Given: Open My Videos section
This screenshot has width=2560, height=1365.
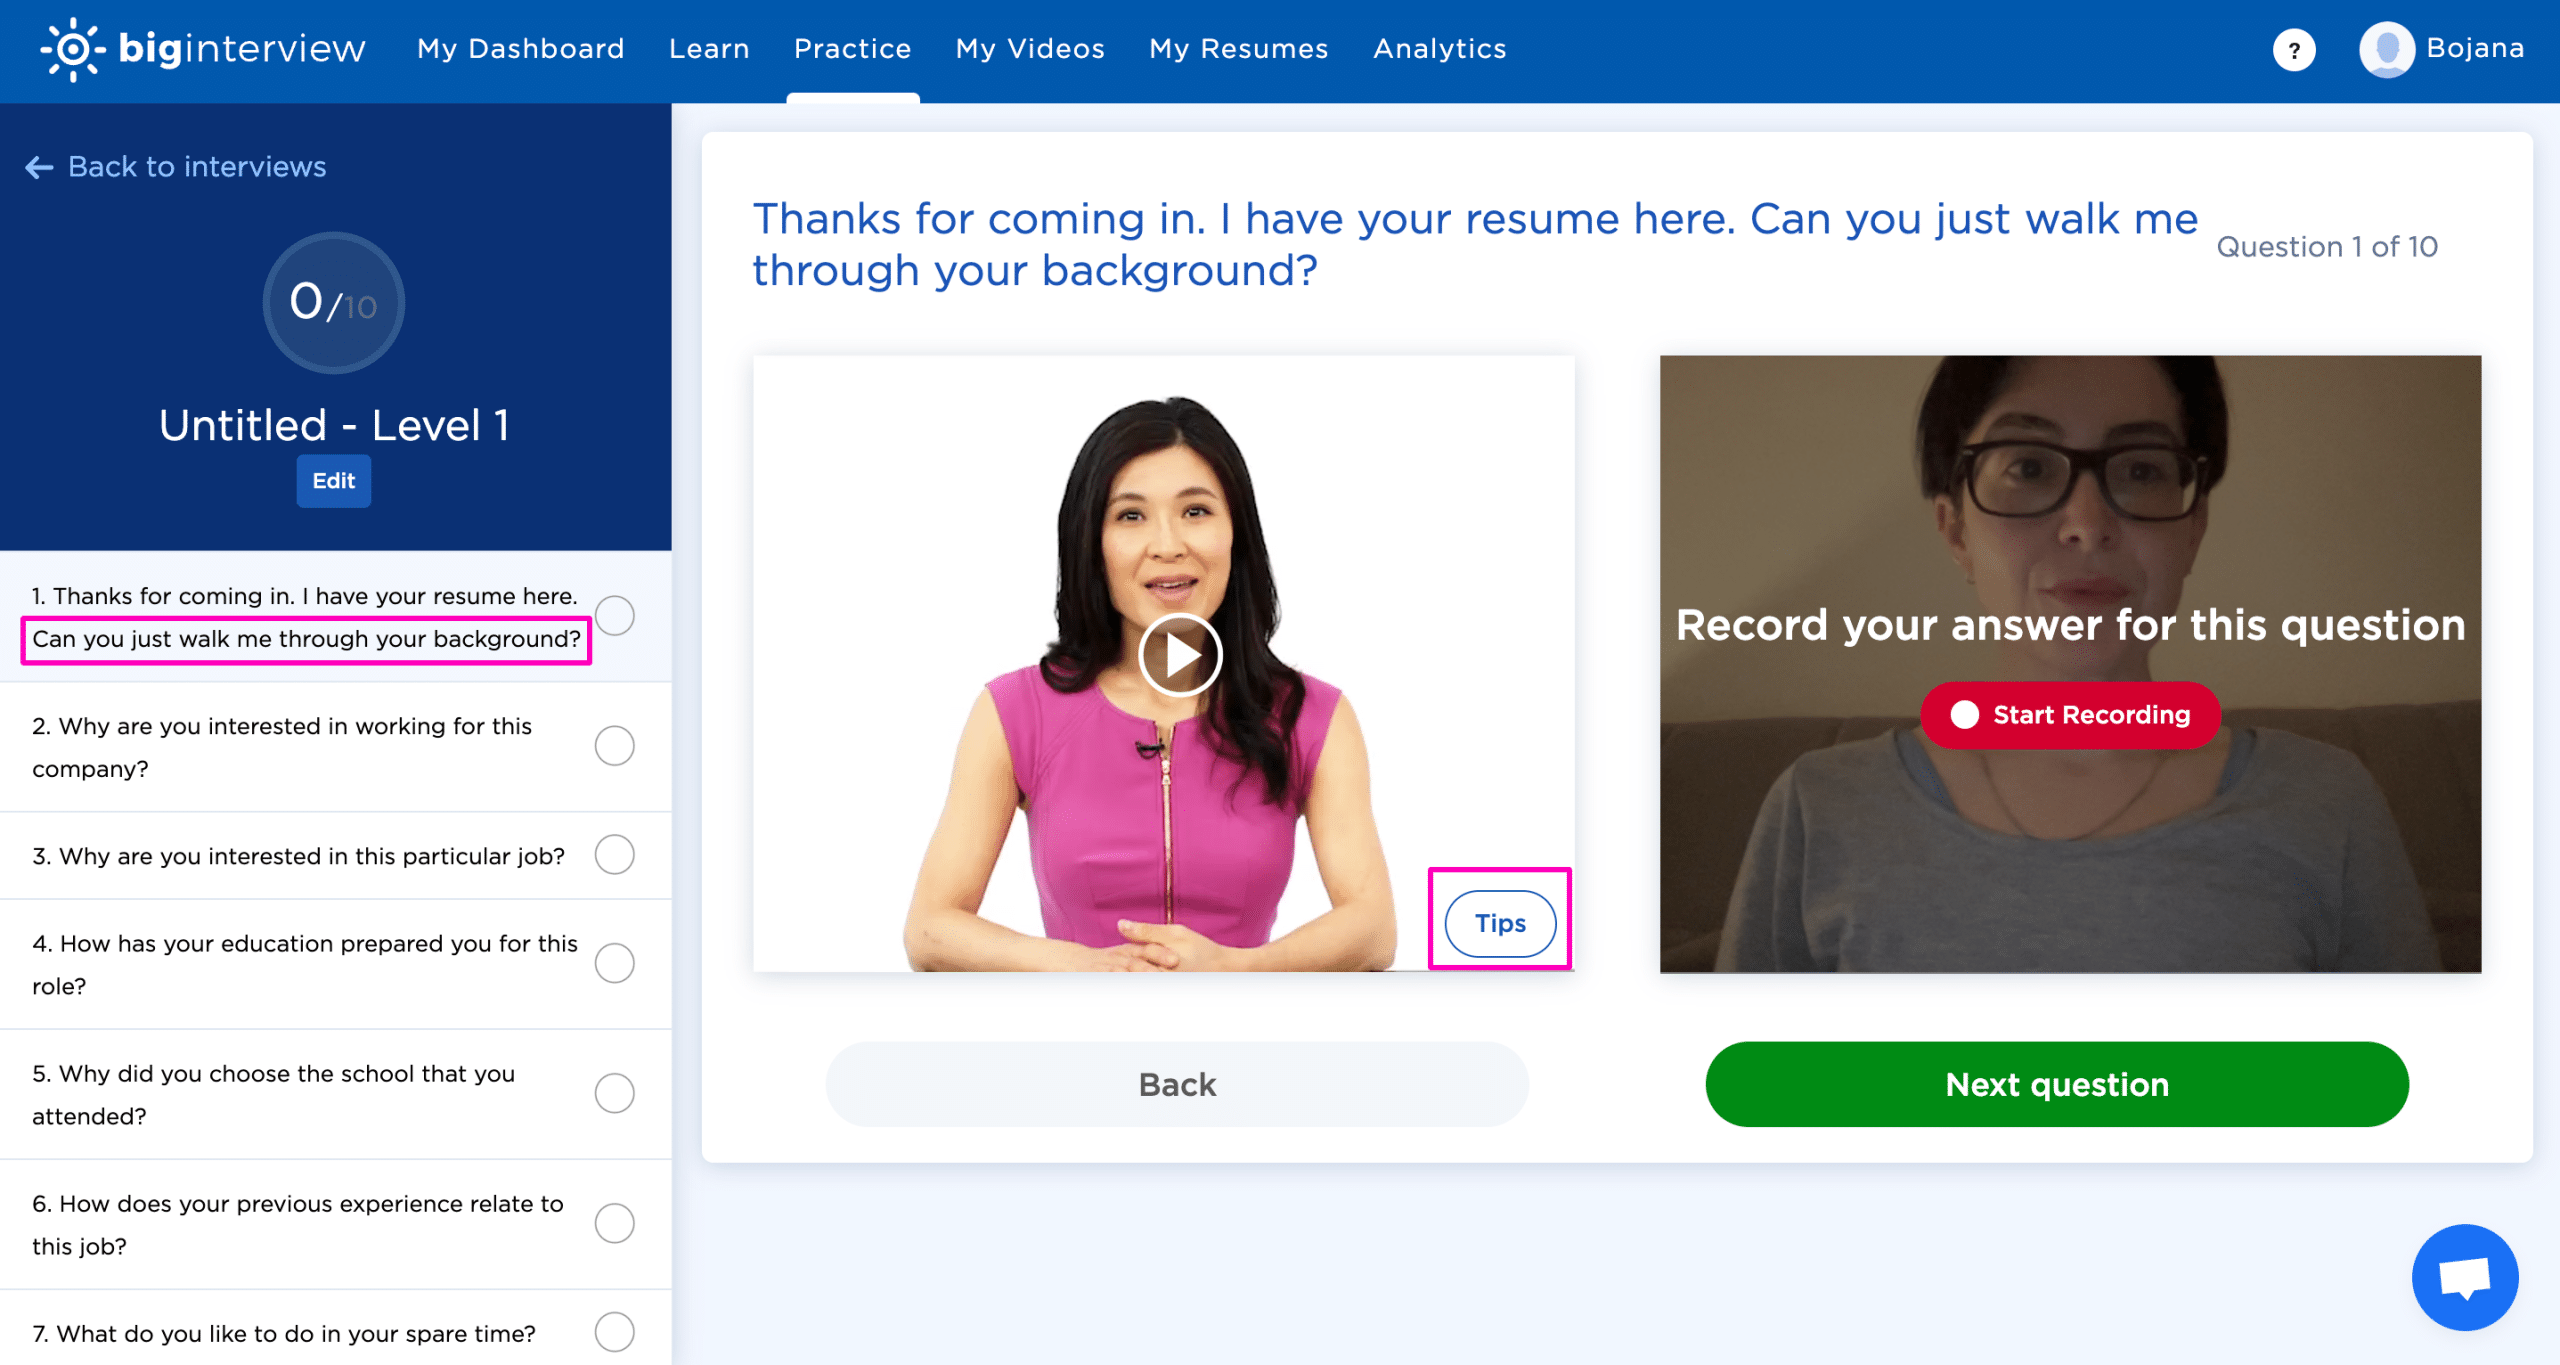Looking at the screenshot, I should coord(1028,47).
